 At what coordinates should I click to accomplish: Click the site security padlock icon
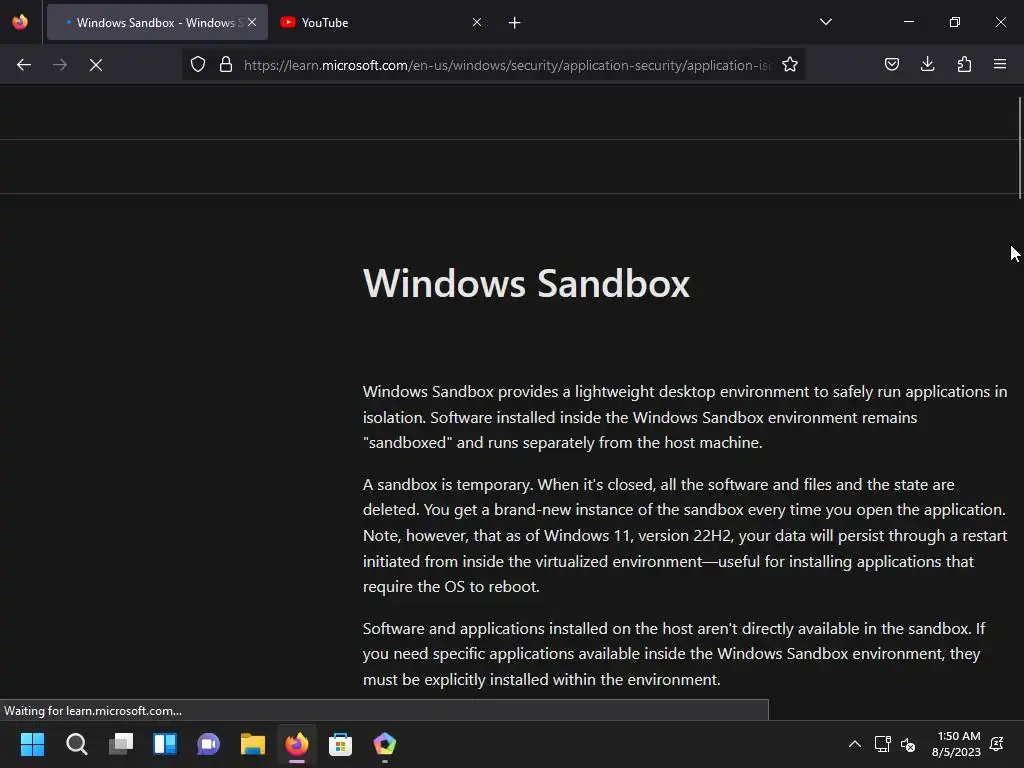click(x=226, y=65)
